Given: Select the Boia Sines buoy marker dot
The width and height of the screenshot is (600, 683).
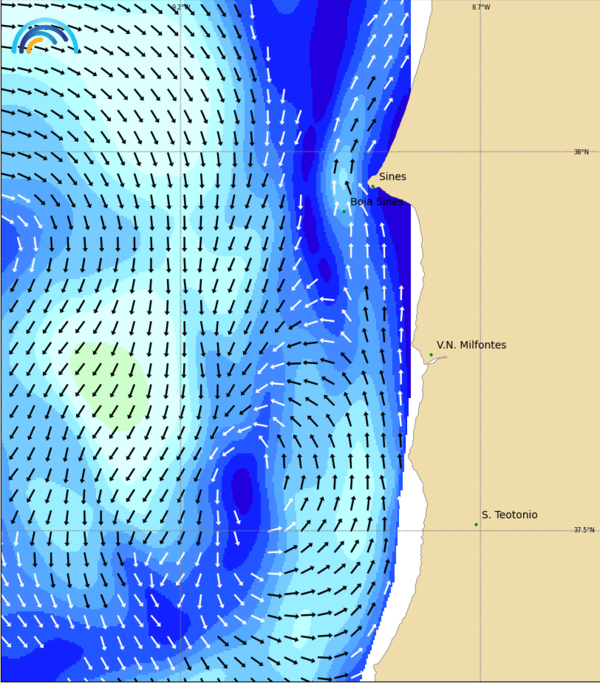Looking at the screenshot, I should coord(344,211).
